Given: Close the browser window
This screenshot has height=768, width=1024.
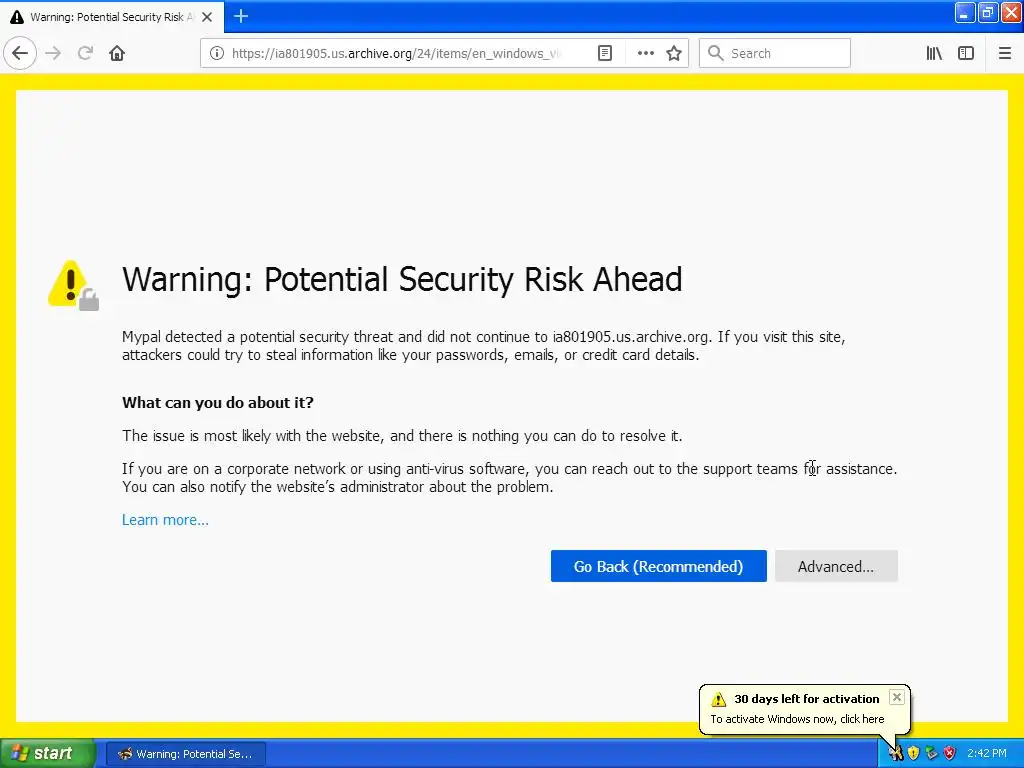Looking at the screenshot, I should (1011, 13).
